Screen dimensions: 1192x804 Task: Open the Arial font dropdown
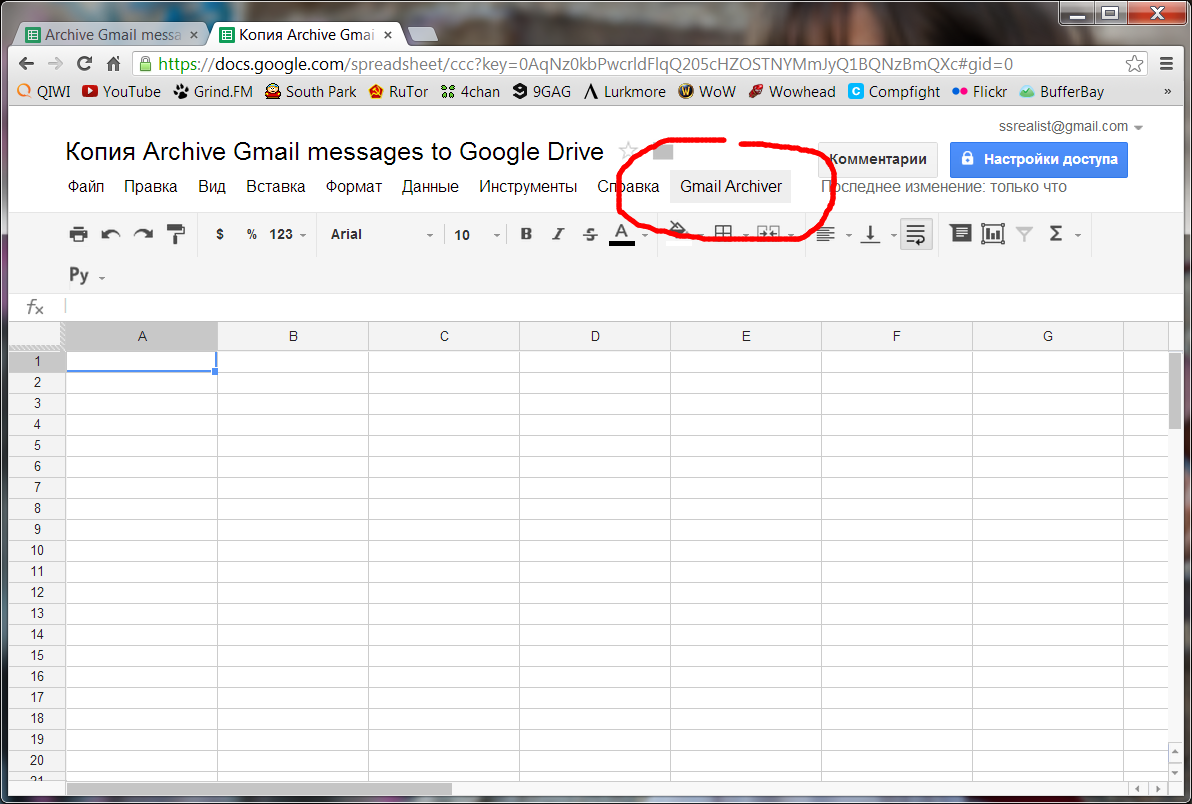click(382, 234)
